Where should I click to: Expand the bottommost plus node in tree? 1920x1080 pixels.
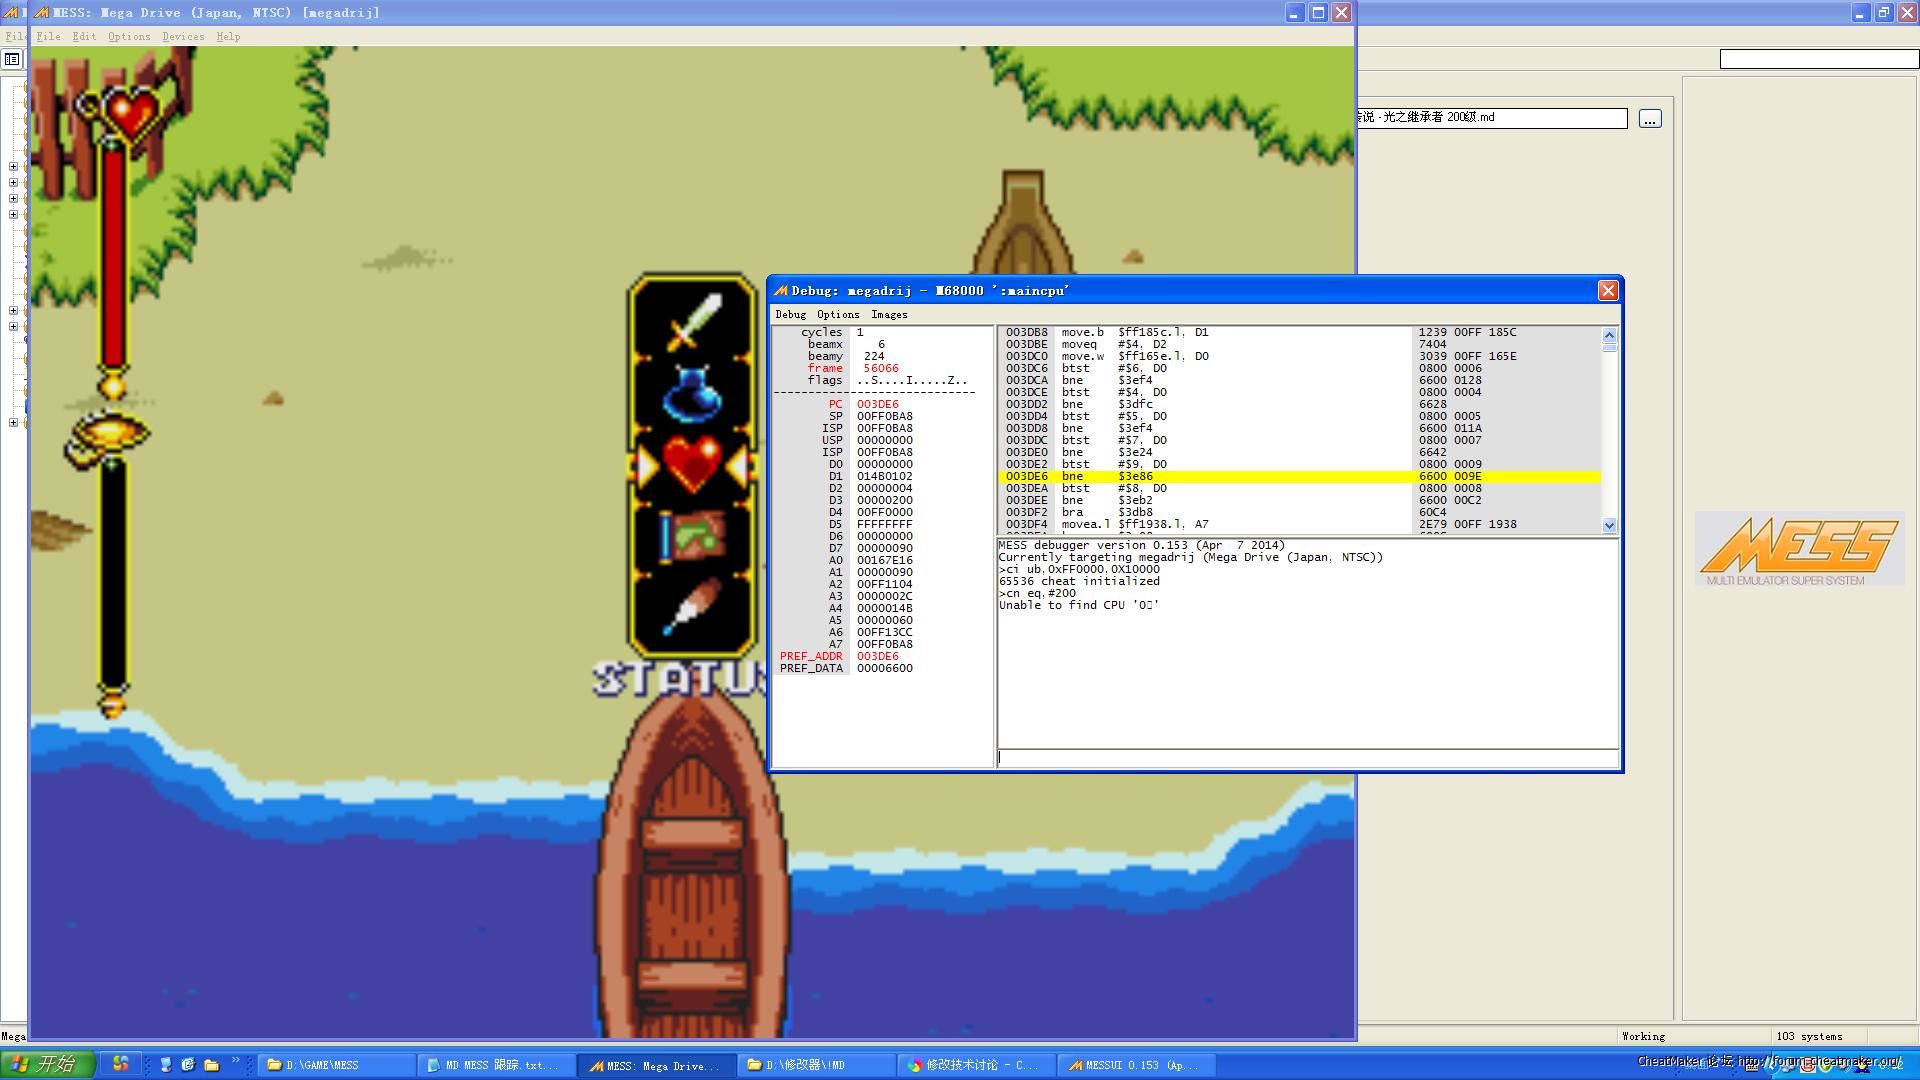(x=13, y=423)
